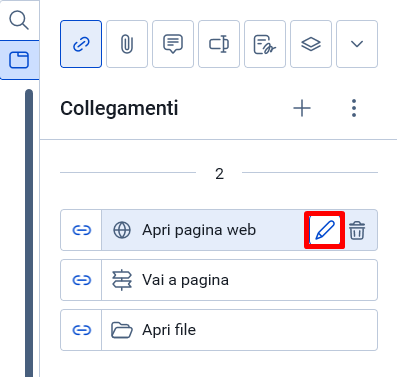The width and height of the screenshot is (397, 377).
Task: Add a new link with plus icon
Action: tap(302, 108)
